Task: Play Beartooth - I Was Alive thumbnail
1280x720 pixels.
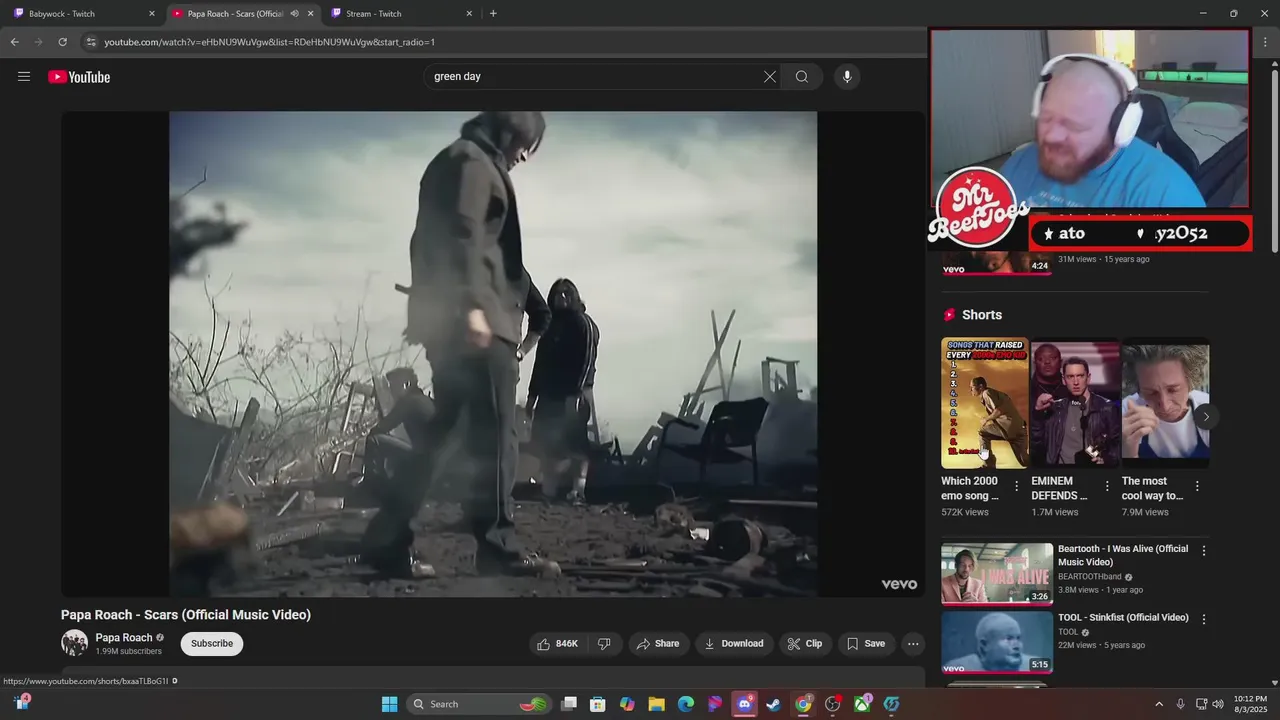Action: (x=997, y=574)
